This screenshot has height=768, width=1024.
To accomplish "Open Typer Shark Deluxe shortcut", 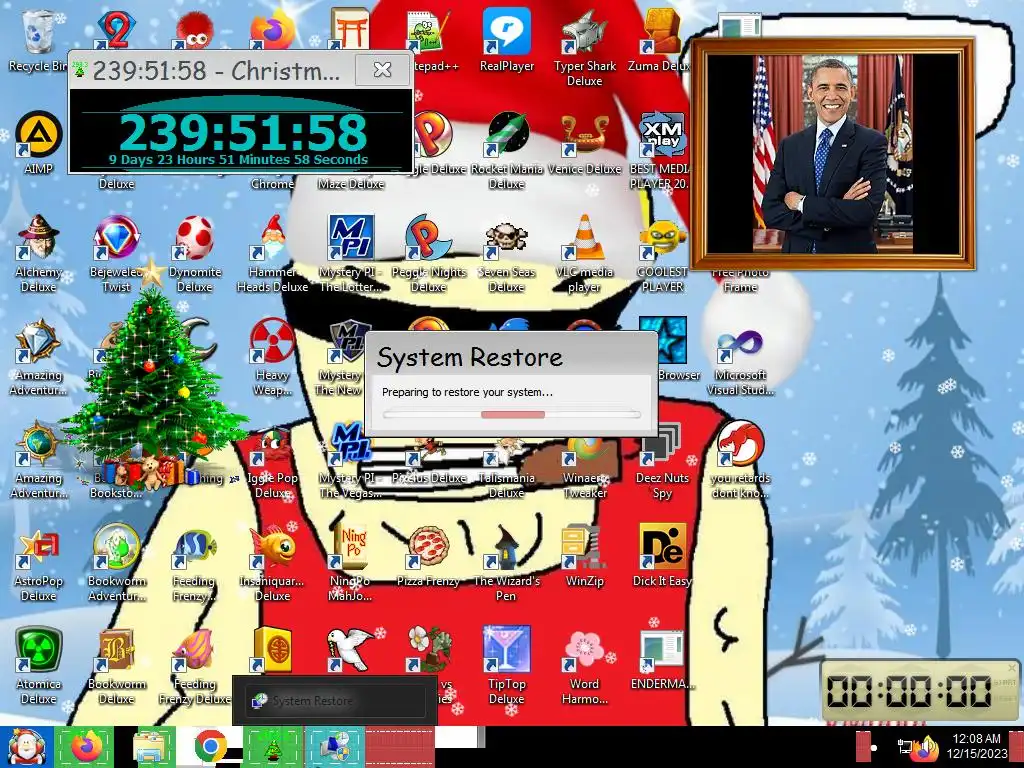I will pyautogui.click(x=584, y=48).
